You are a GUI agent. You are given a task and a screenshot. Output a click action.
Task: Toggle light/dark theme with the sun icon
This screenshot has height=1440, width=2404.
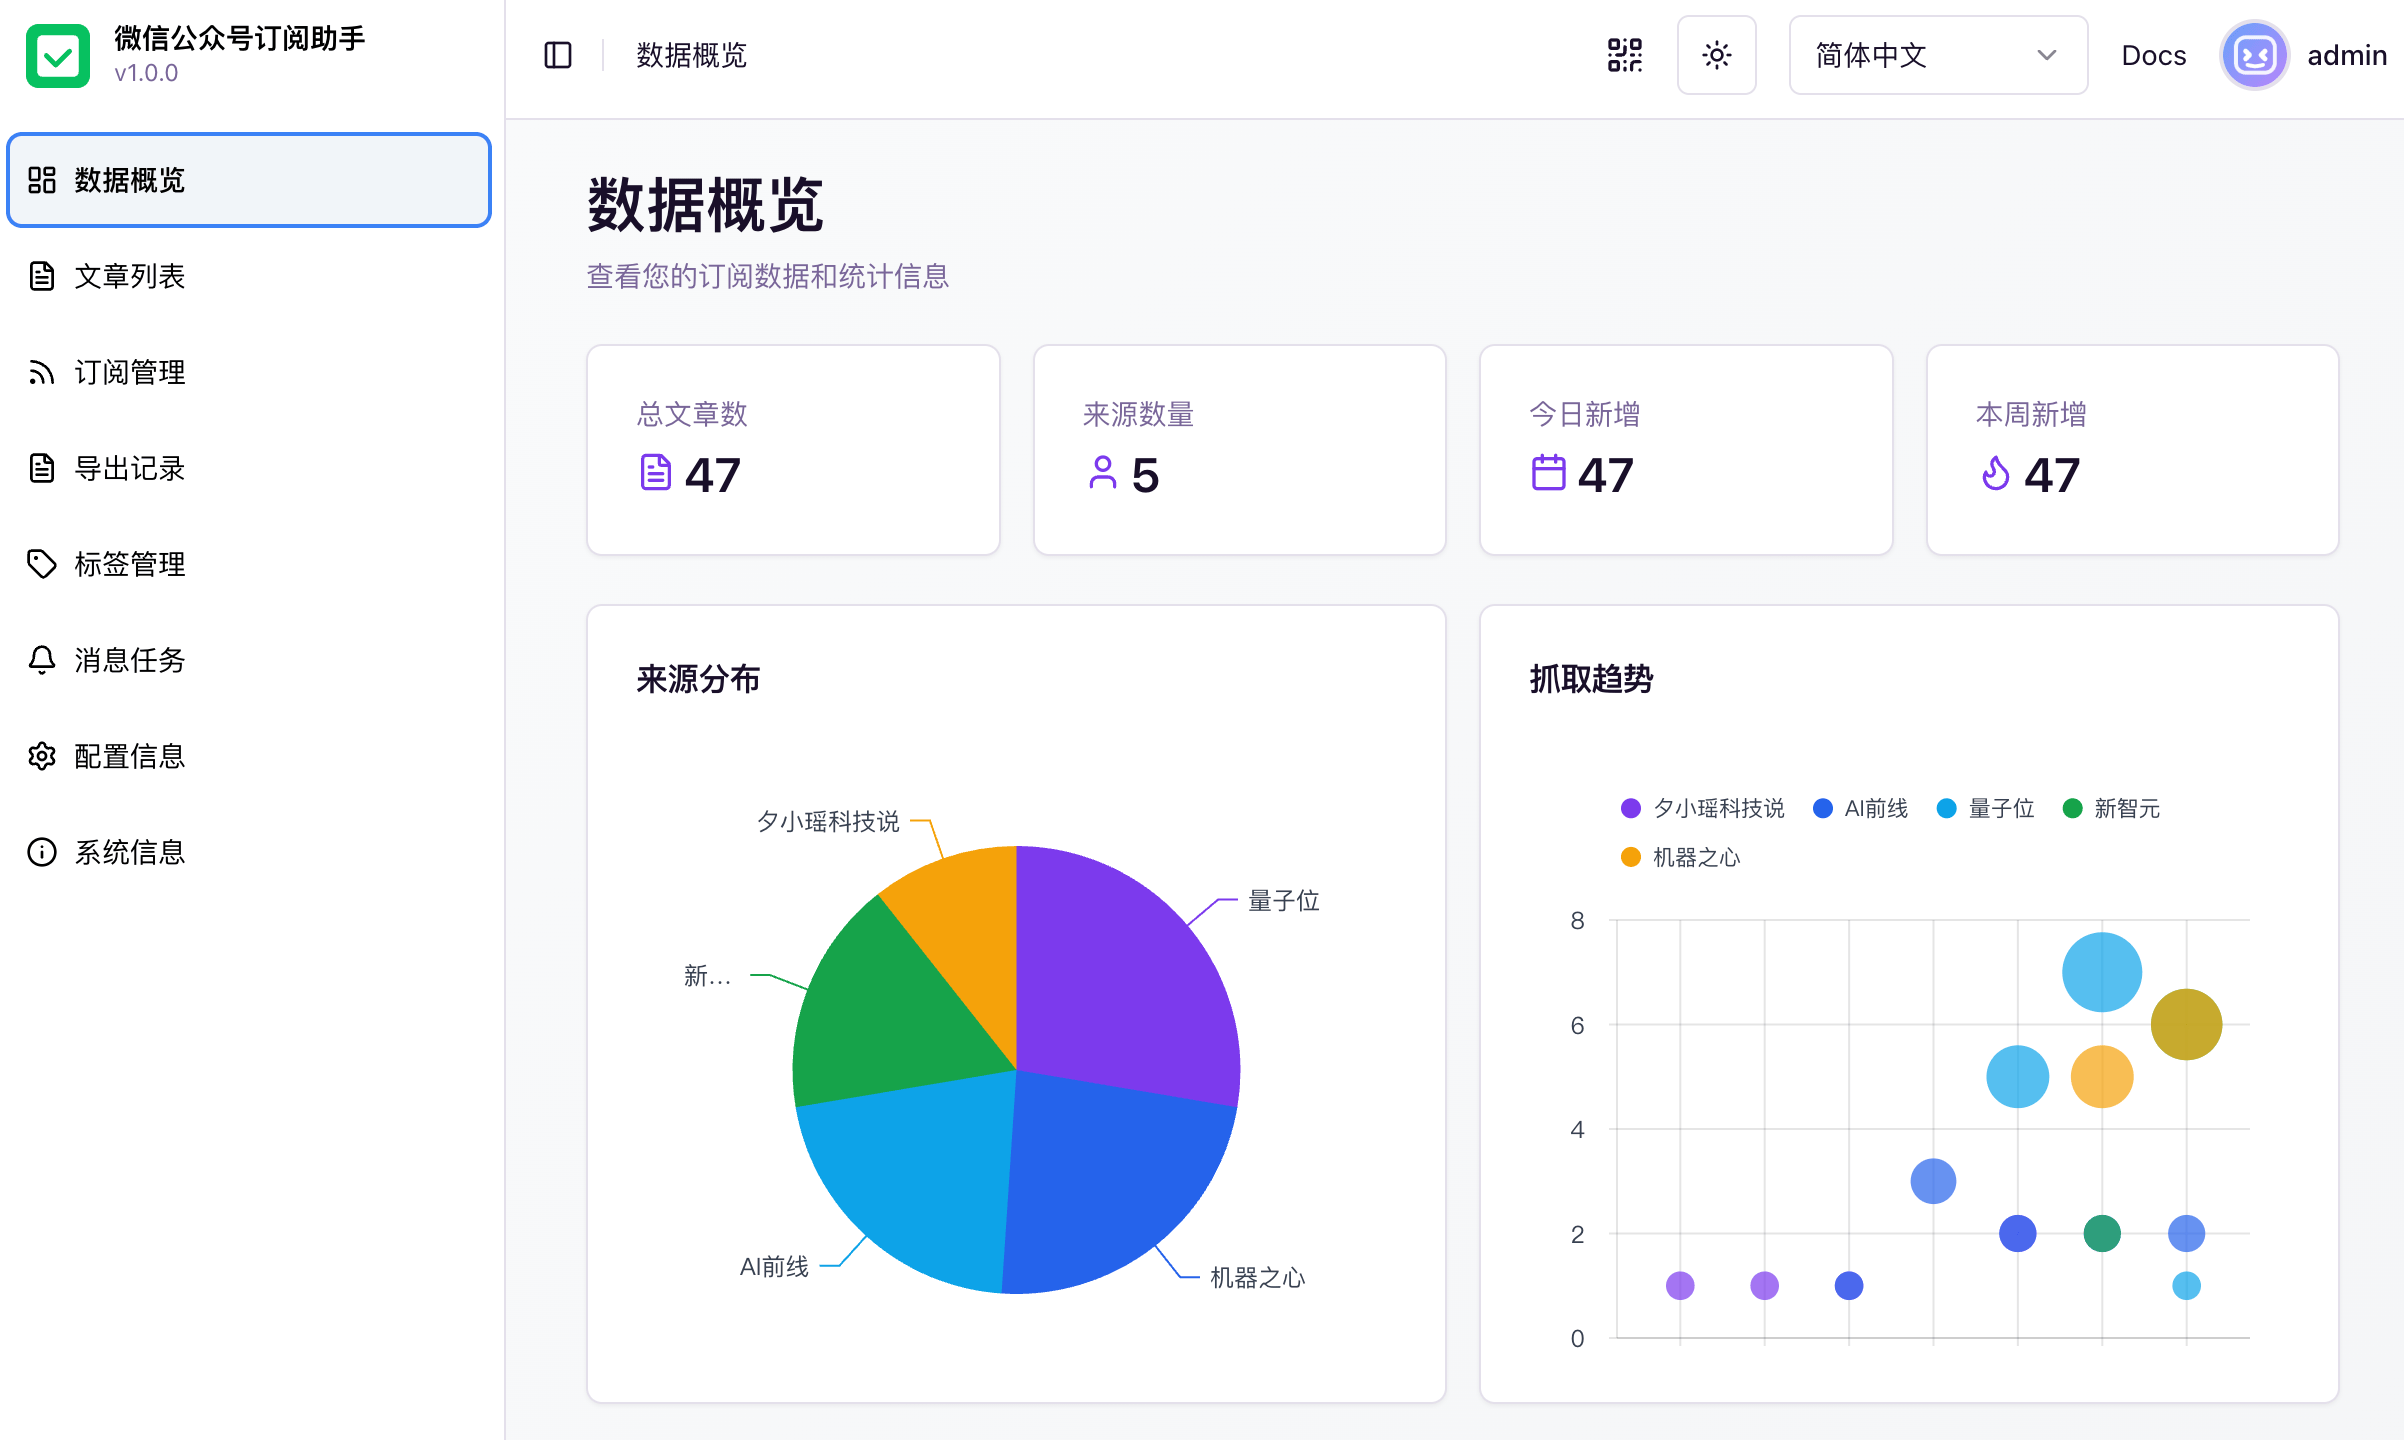pos(1717,56)
